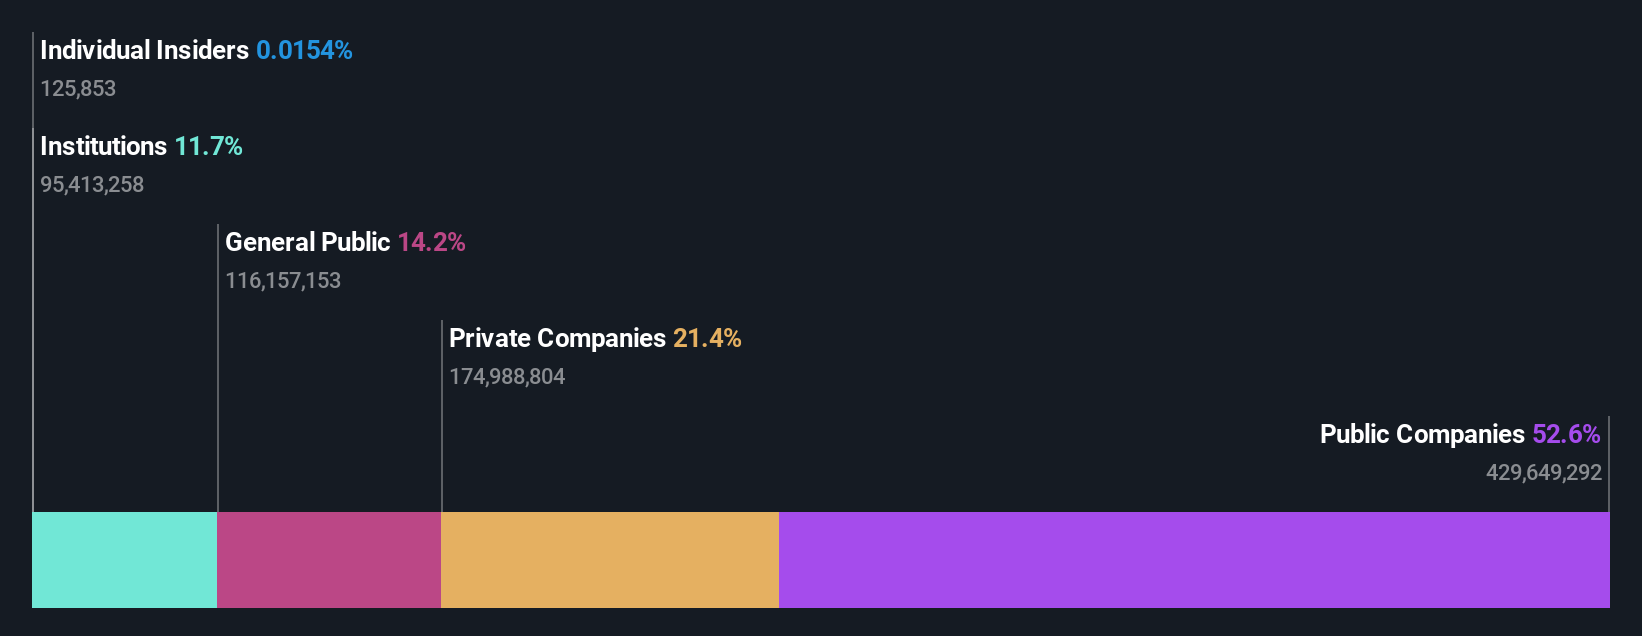Screen dimensions: 1642x636
Task: Click the purple Public Companies bar segment
Action: [x=1194, y=560]
